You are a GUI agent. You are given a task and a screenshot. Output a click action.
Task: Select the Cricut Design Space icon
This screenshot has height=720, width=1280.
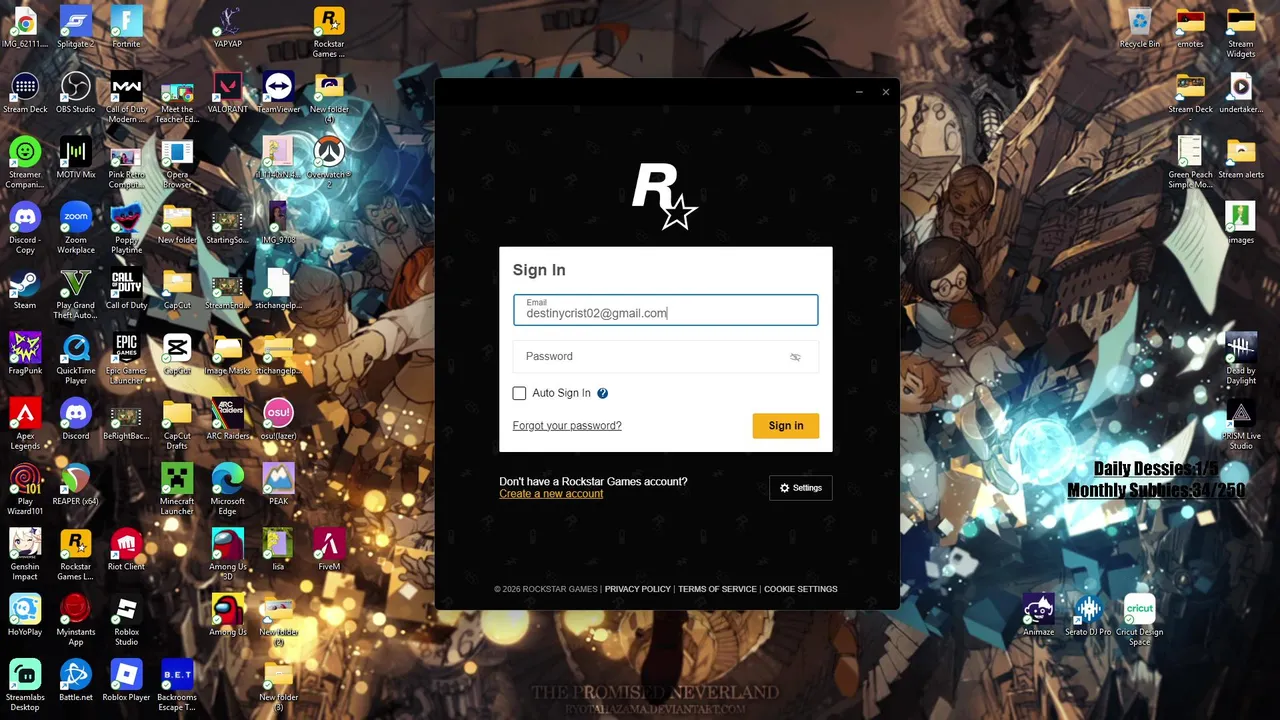coord(1140,620)
